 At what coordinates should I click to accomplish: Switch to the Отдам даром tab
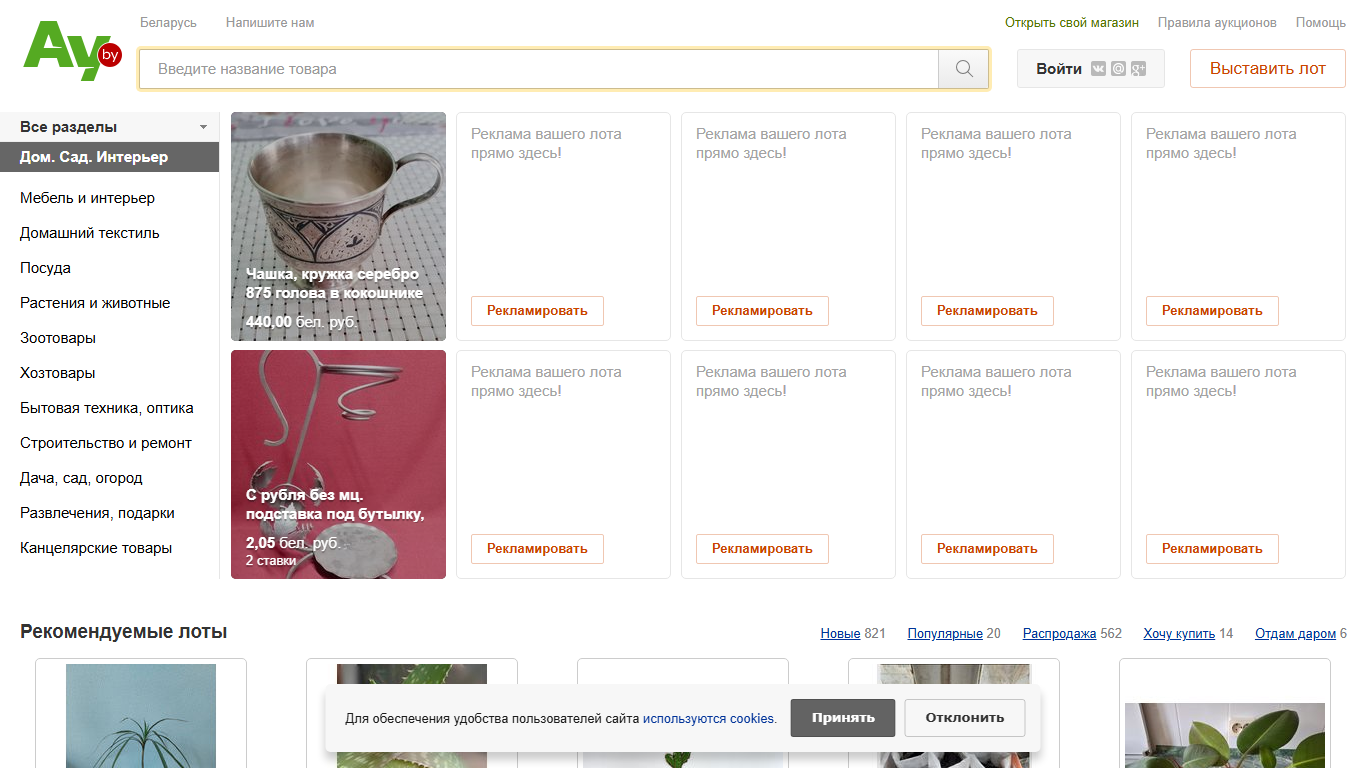click(x=1295, y=633)
